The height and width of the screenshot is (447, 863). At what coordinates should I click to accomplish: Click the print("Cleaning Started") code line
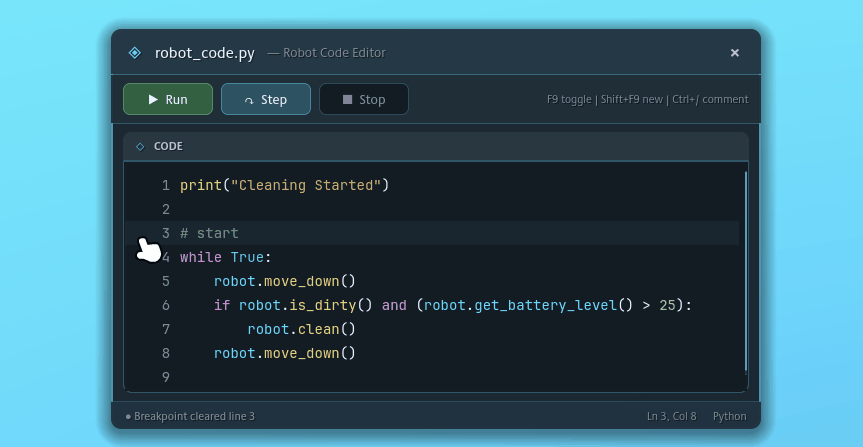pyautogui.click(x=285, y=186)
